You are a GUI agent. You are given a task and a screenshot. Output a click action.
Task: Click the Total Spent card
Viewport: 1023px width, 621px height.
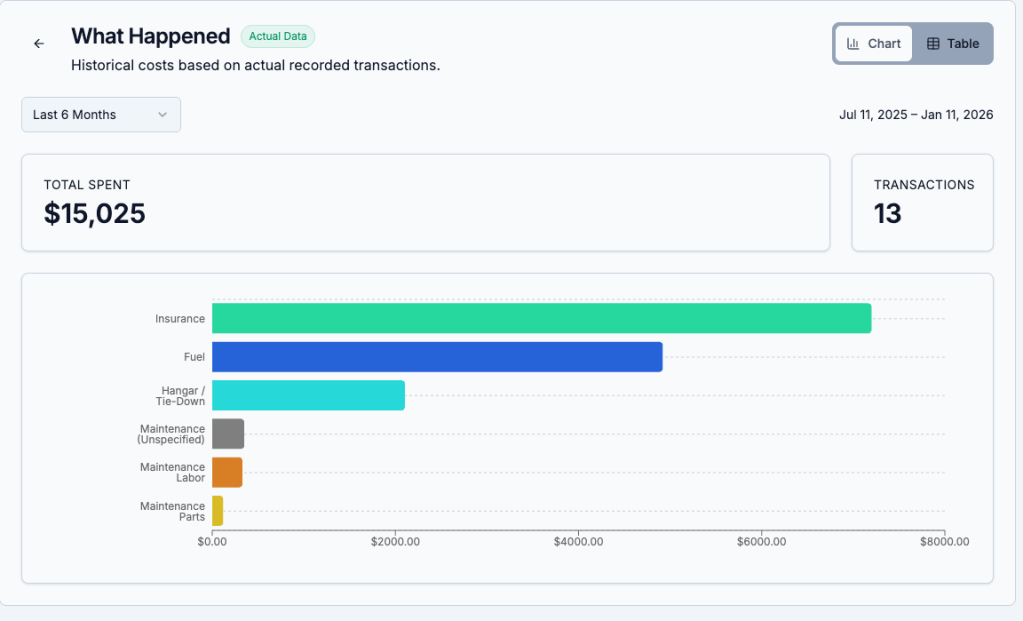[x=425, y=202]
